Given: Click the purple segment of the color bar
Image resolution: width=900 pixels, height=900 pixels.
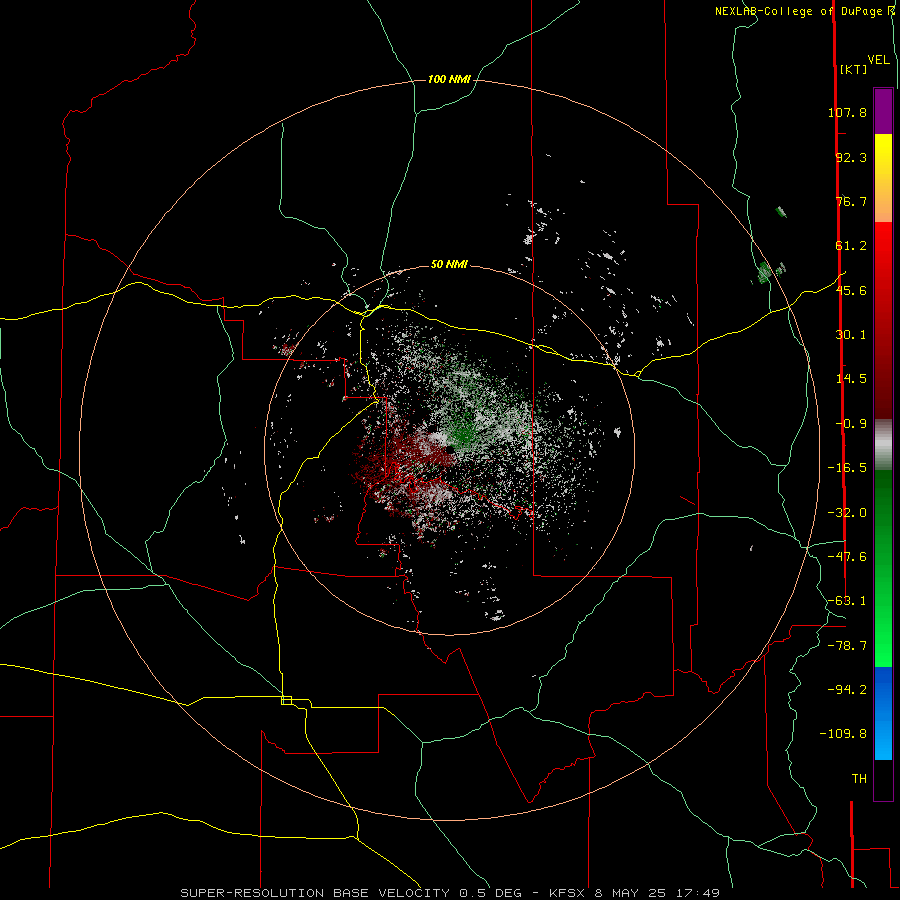Looking at the screenshot, I should point(883,111).
